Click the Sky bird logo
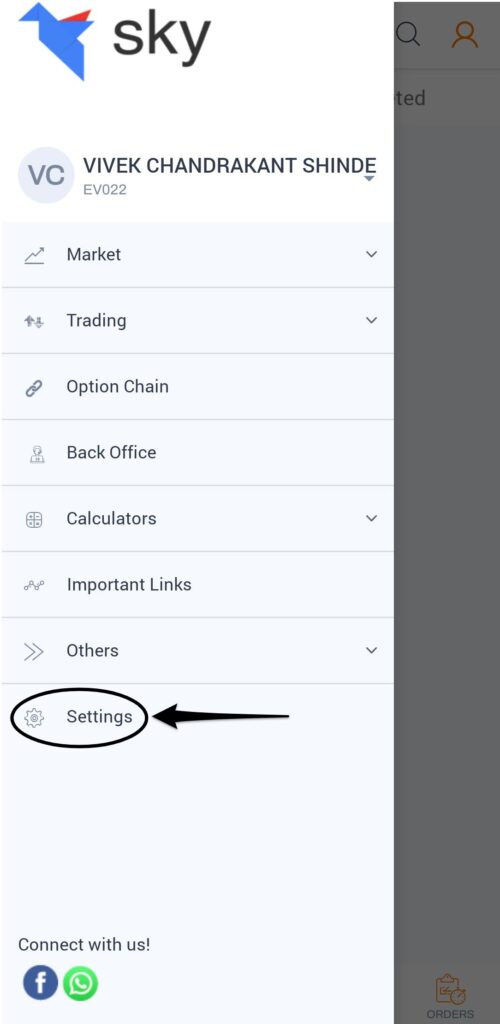This screenshot has width=500, height=1024. pyautogui.click(x=56, y=41)
